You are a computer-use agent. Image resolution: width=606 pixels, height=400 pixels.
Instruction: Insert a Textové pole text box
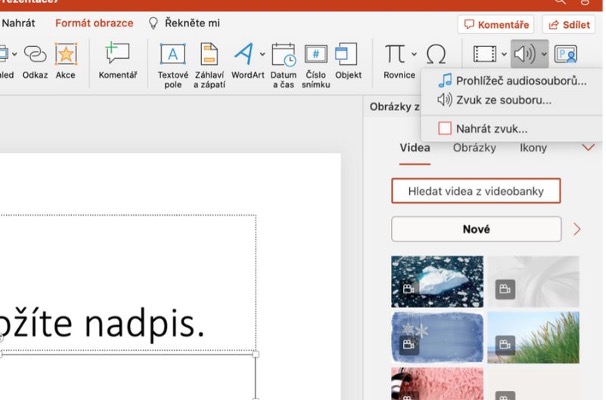click(x=173, y=65)
